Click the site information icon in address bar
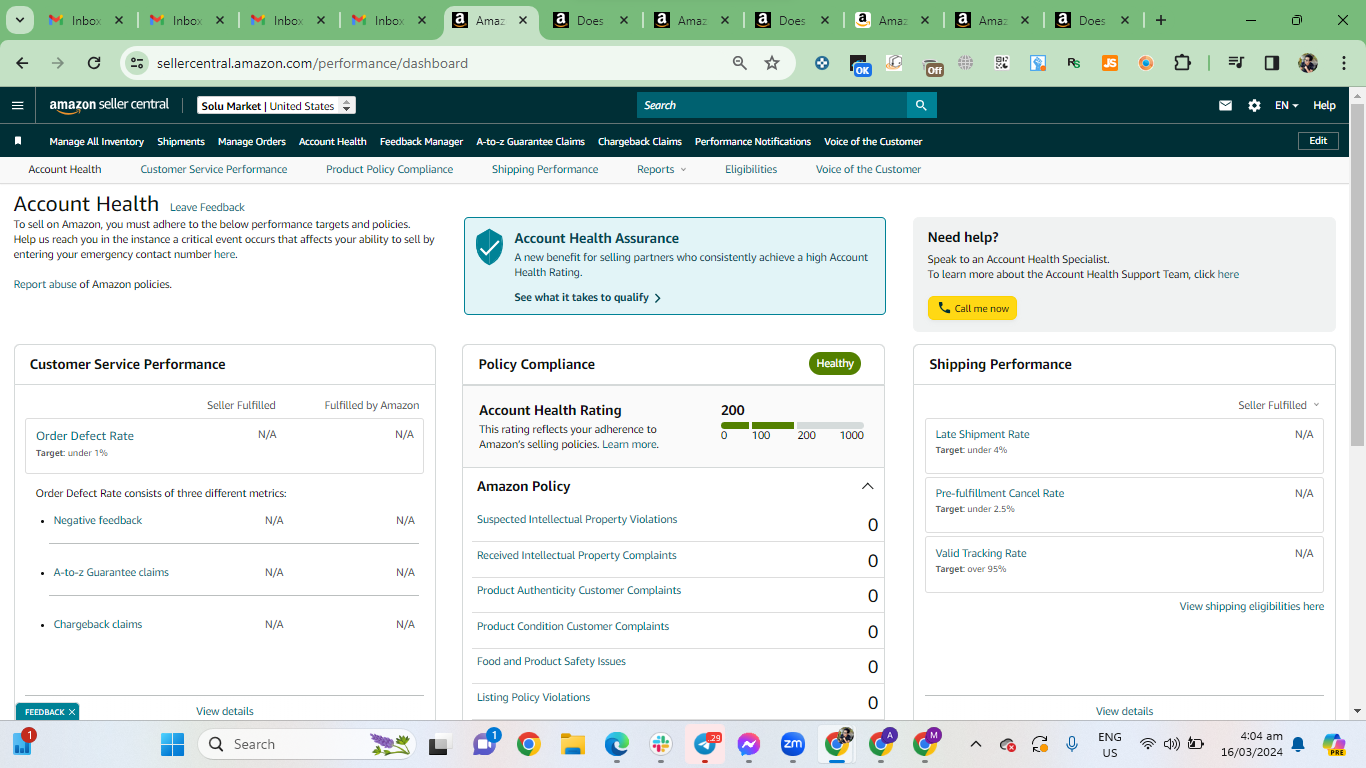Screen dimensions: 1366x768 click(x=137, y=63)
